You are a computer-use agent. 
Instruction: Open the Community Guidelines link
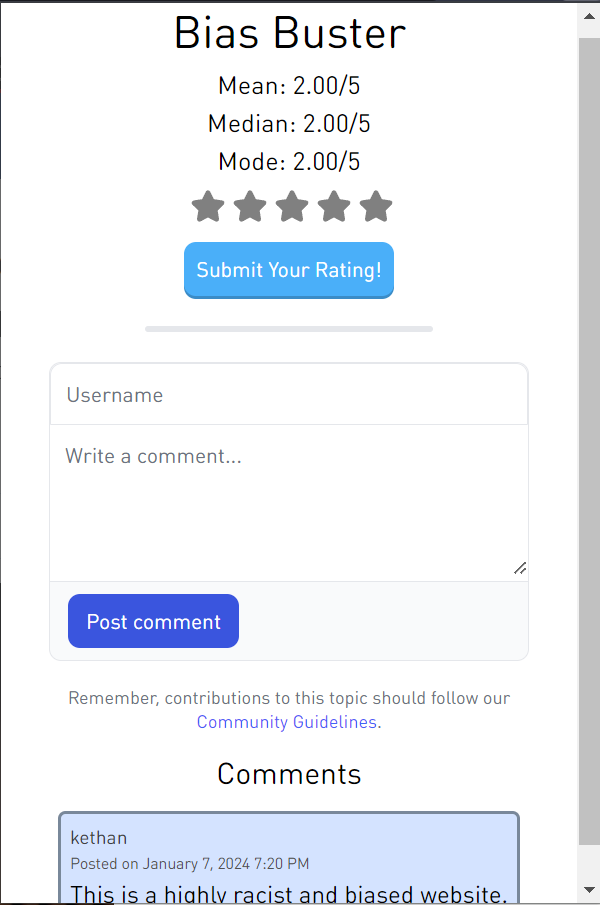286,722
